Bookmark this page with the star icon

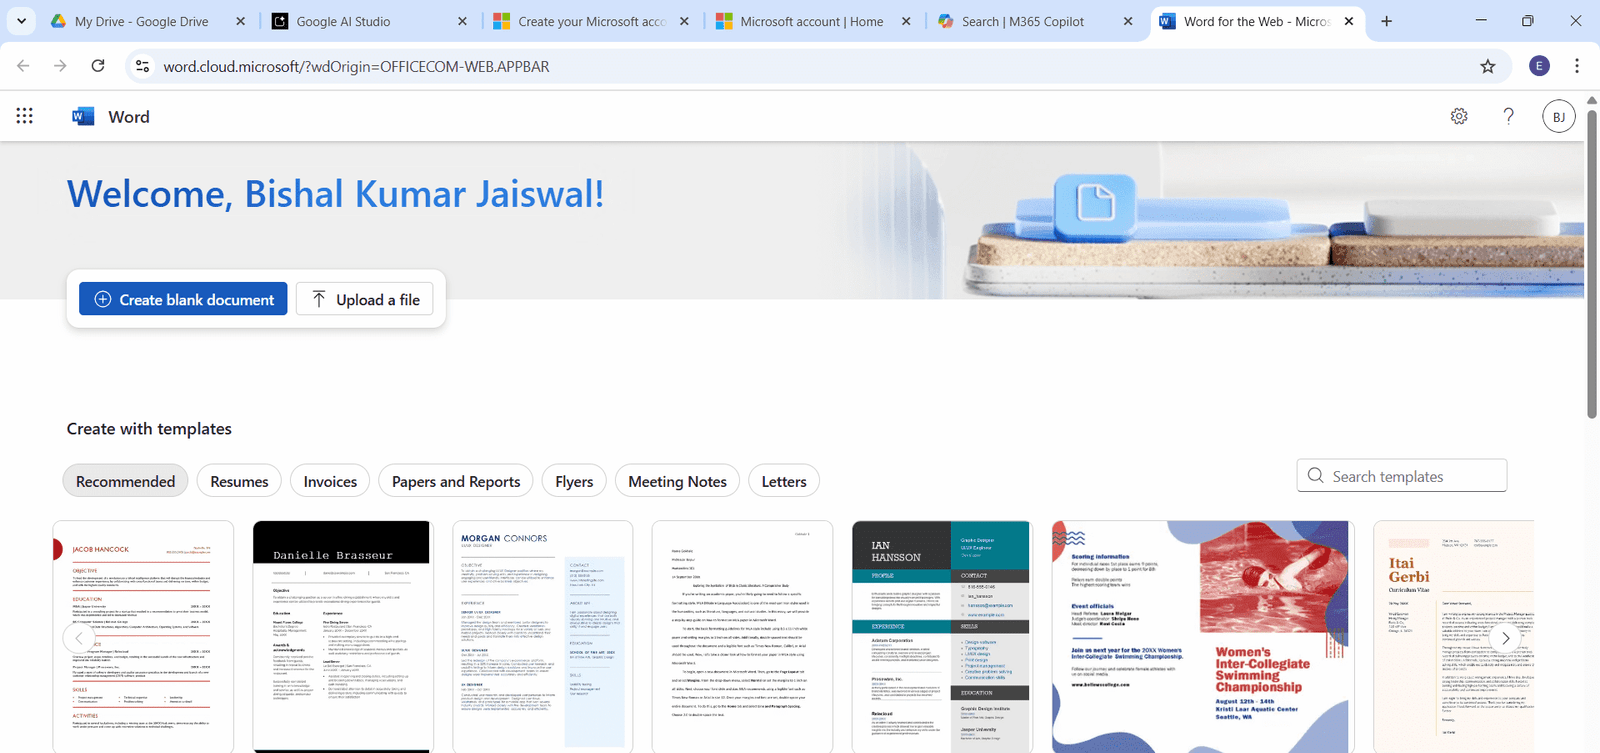[1487, 66]
